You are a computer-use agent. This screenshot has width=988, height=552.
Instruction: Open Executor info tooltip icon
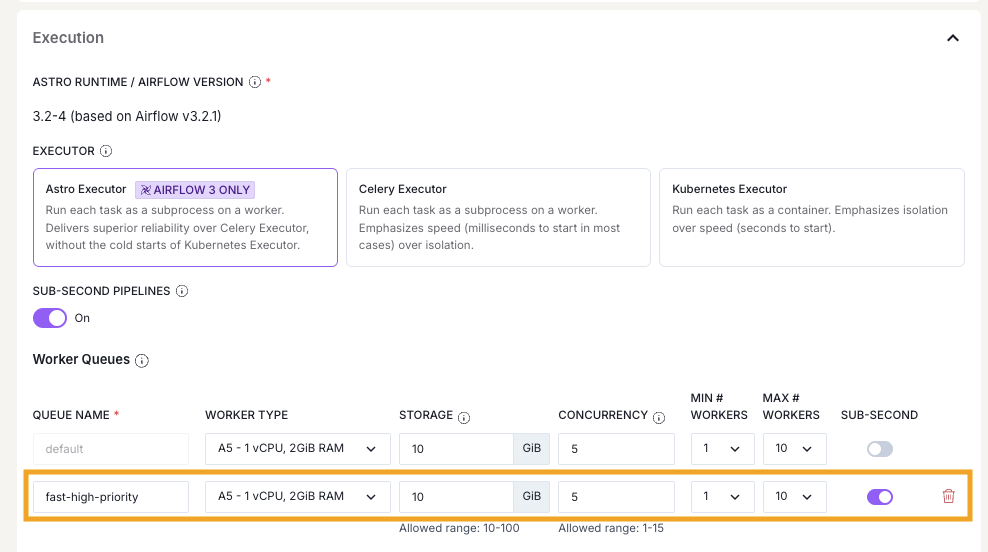coord(106,151)
